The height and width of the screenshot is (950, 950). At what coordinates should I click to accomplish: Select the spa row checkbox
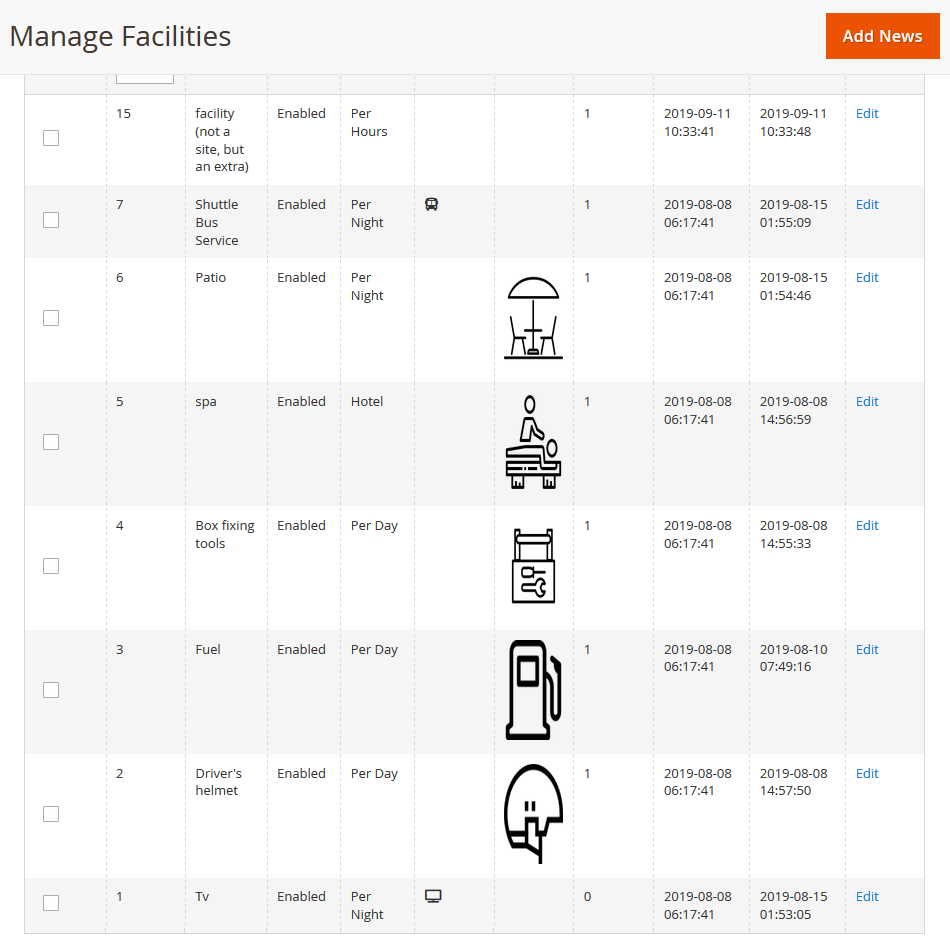[51, 442]
